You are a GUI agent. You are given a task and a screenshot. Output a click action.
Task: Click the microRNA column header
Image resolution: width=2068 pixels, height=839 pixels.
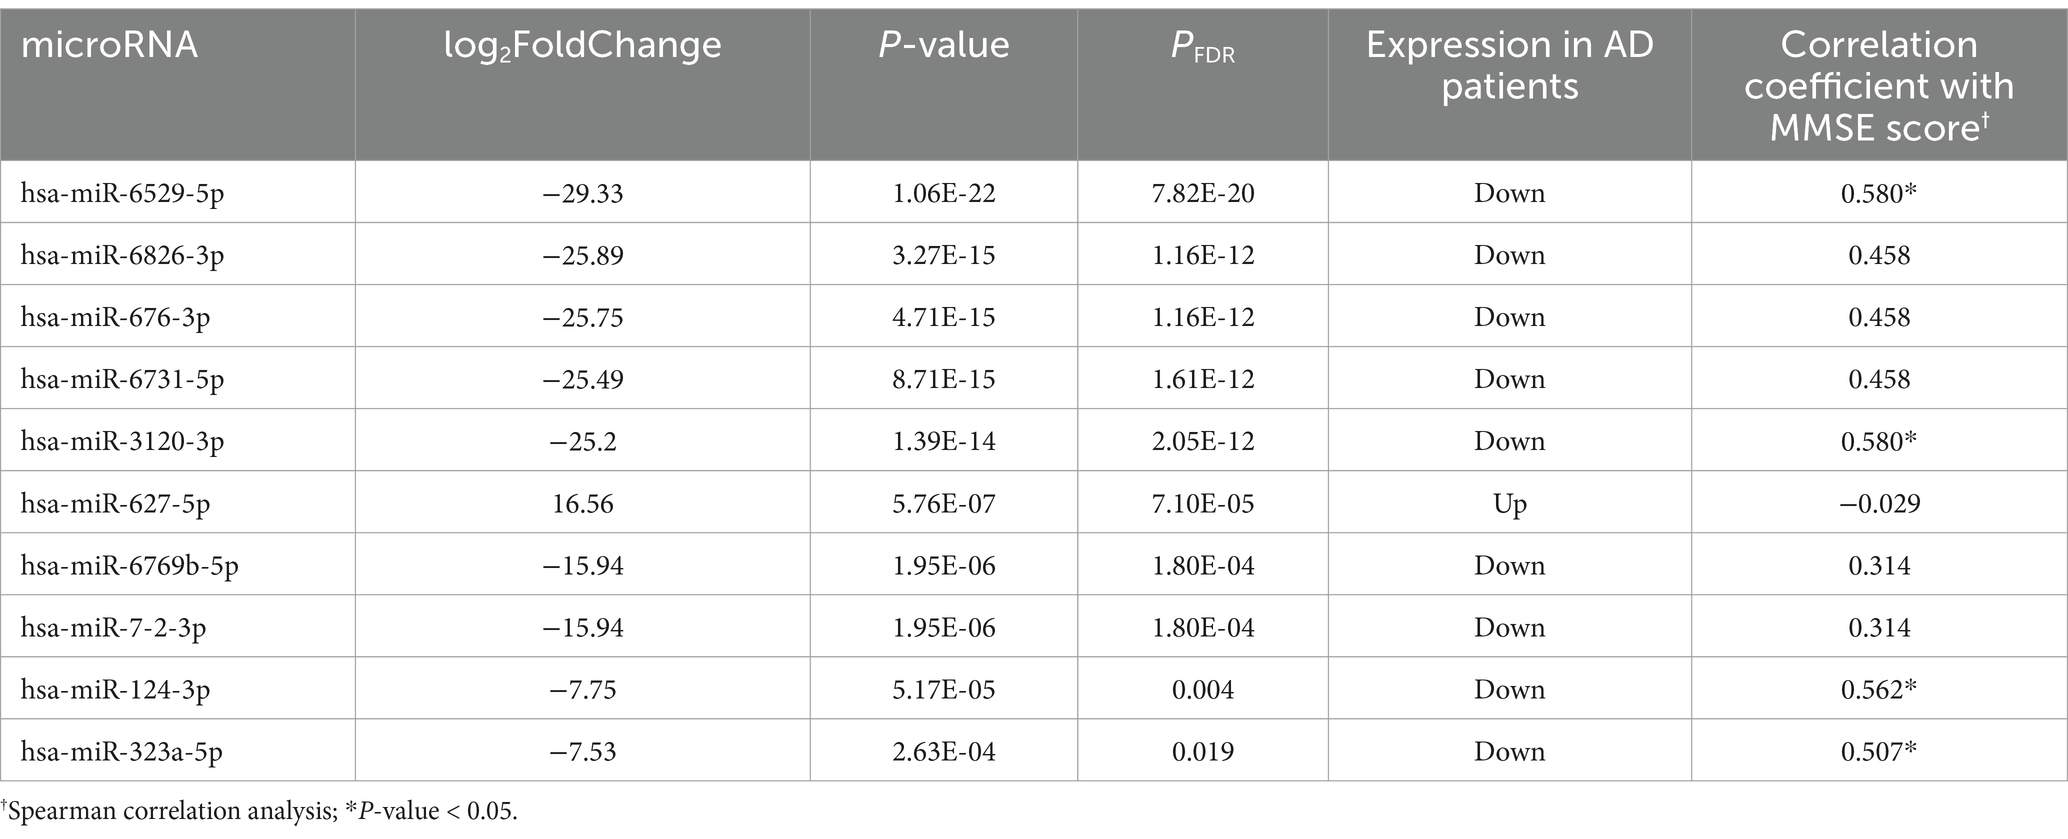(x=109, y=45)
